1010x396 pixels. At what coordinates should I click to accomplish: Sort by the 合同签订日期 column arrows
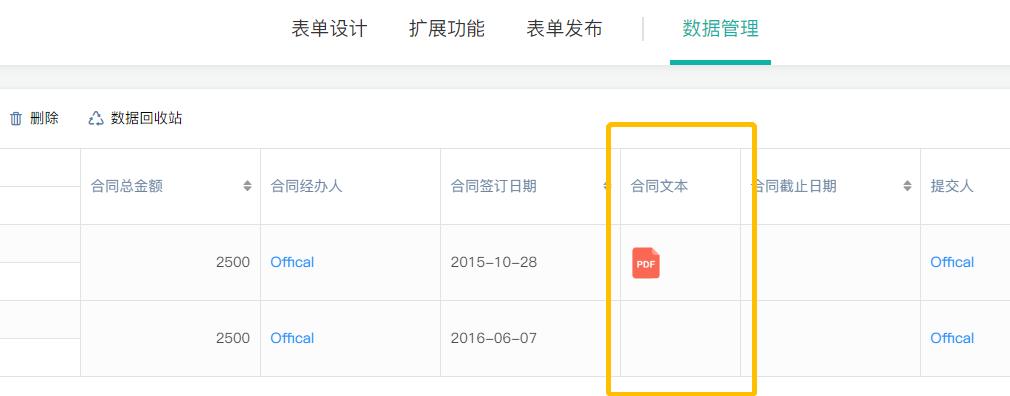(x=606, y=186)
